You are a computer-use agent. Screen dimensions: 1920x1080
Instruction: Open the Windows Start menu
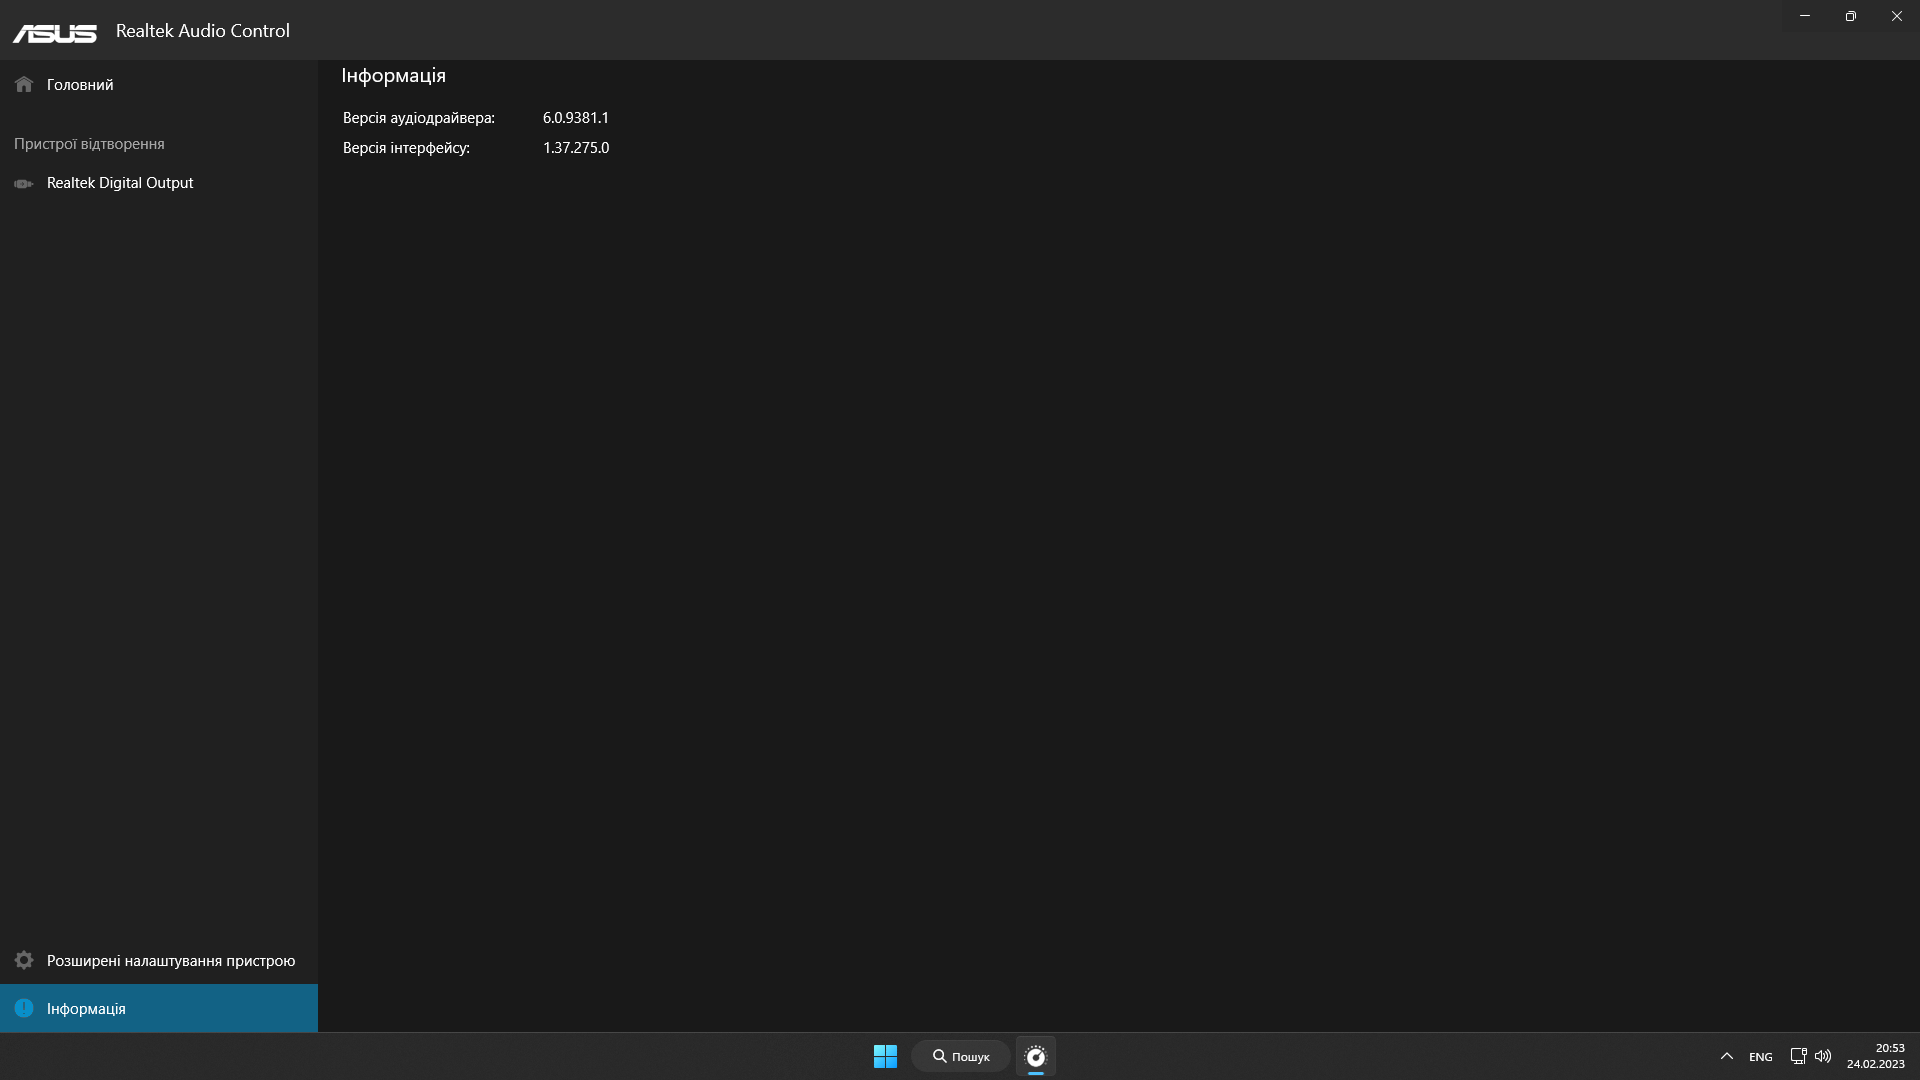885,1056
